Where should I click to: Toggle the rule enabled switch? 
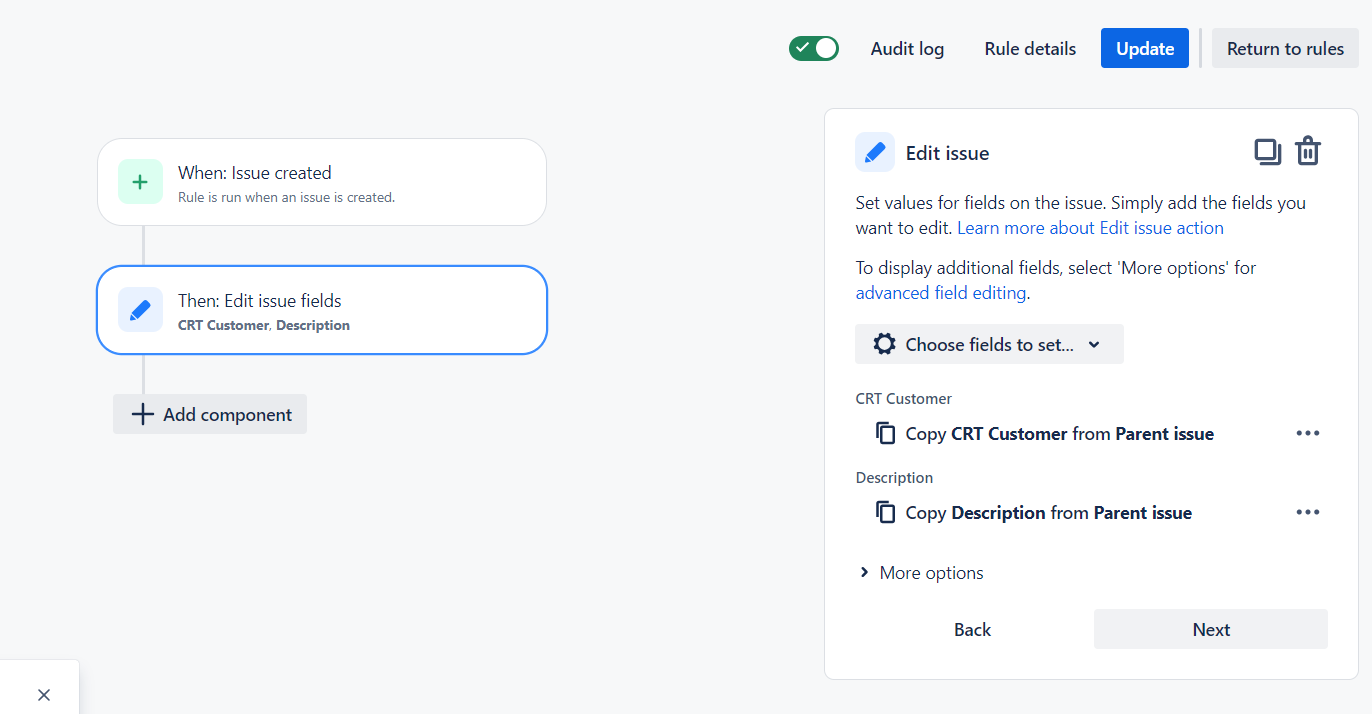tap(814, 48)
